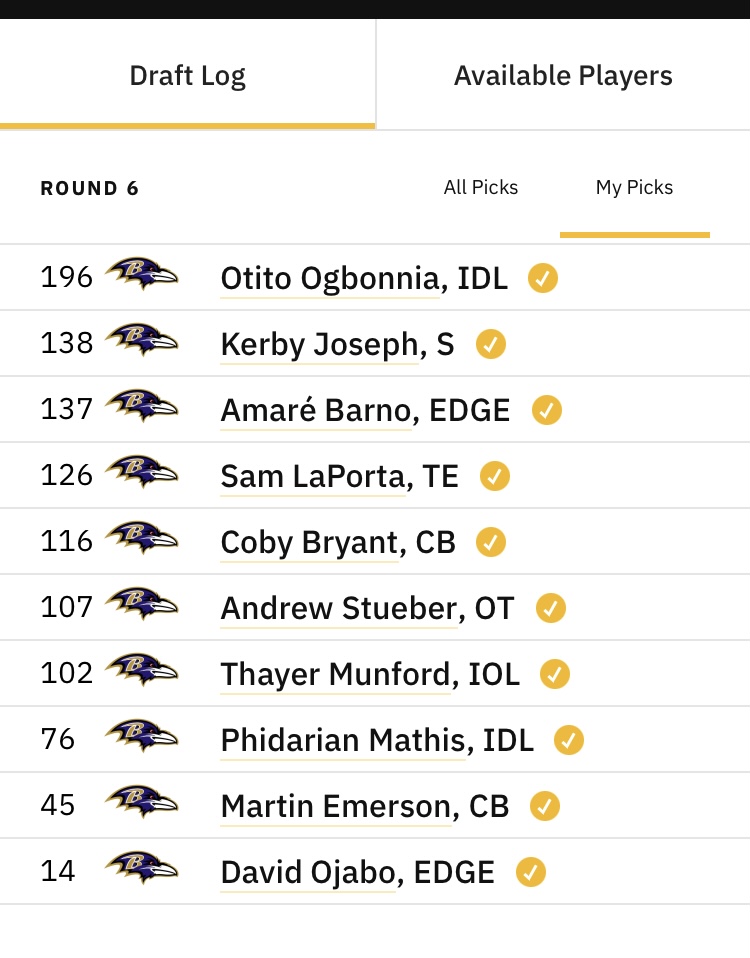Image resolution: width=750 pixels, height=958 pixels.
Task: Click the checkmark badge next to Phidarian Mathis
Action: tap(569, 740)
